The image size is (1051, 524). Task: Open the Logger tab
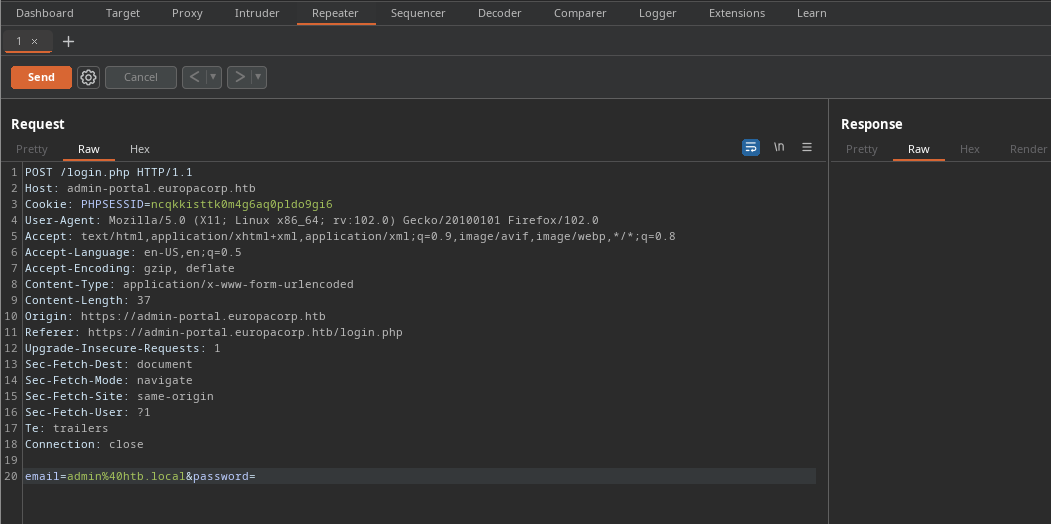click(x=658, y=13)
